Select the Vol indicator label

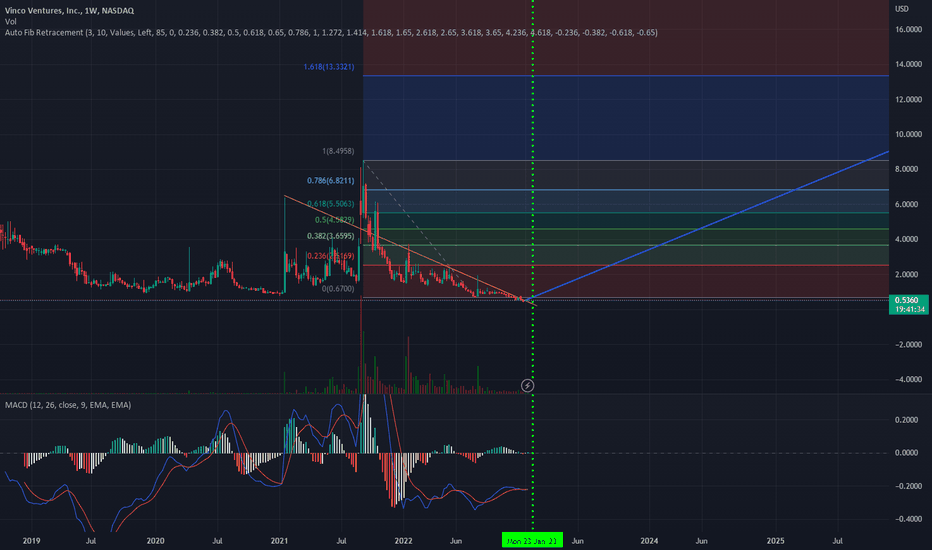point(11,21)
